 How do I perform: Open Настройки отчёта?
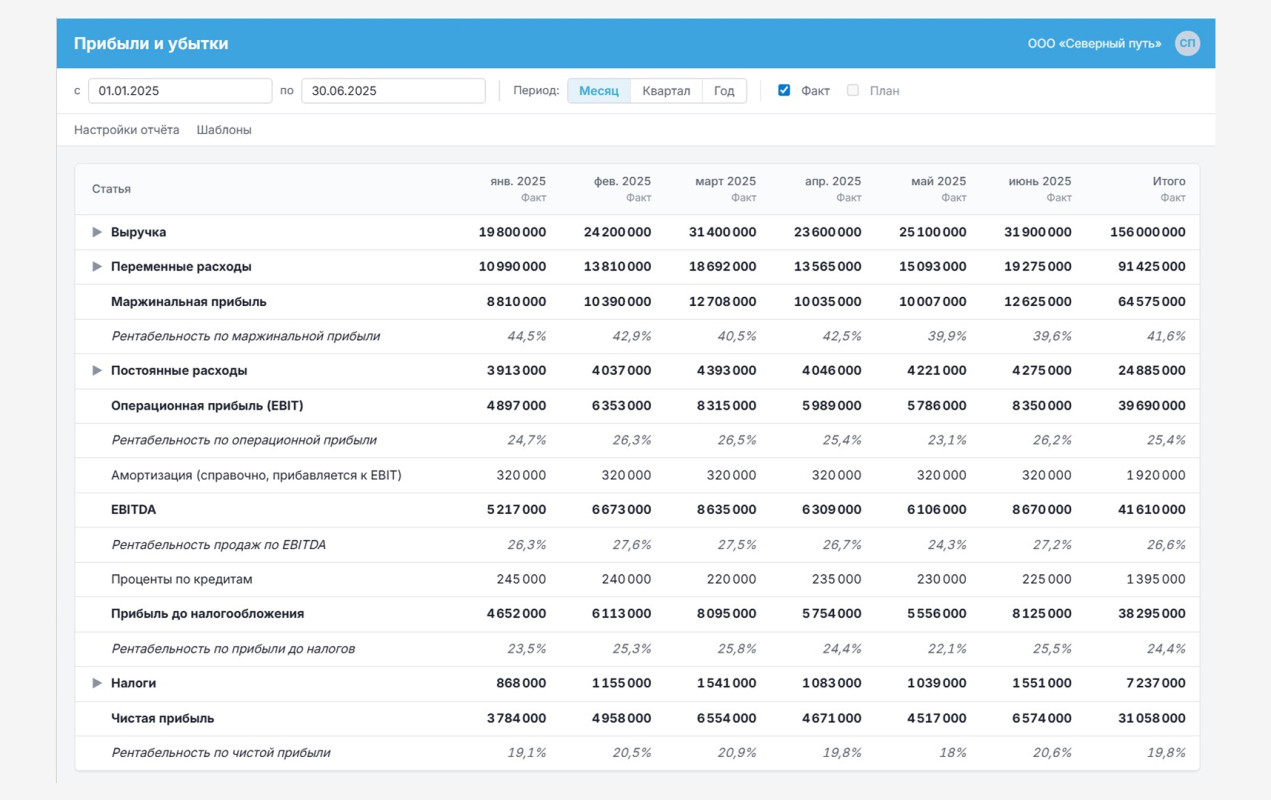(x=127, y=130)
